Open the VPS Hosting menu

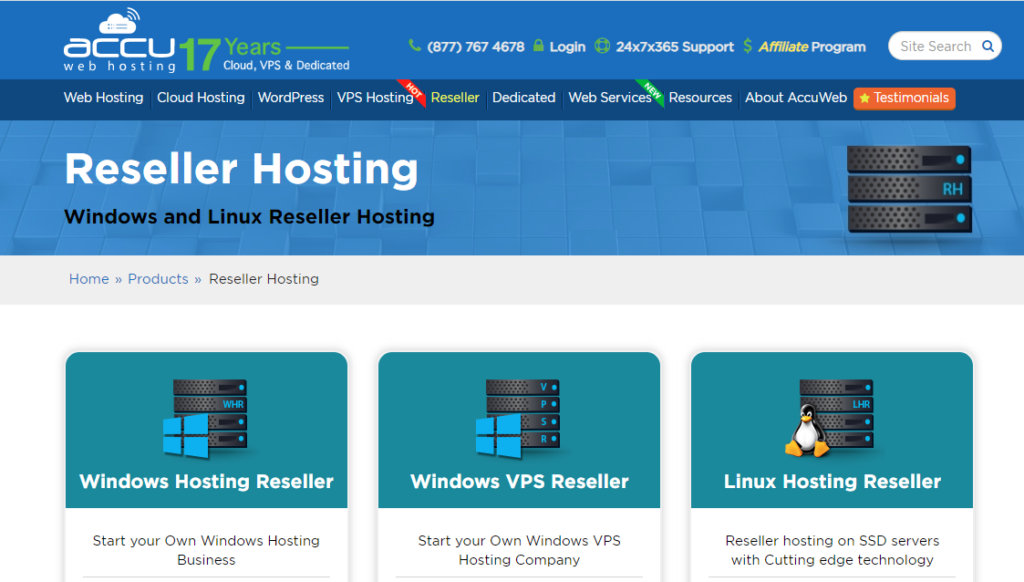coord(375,97)
